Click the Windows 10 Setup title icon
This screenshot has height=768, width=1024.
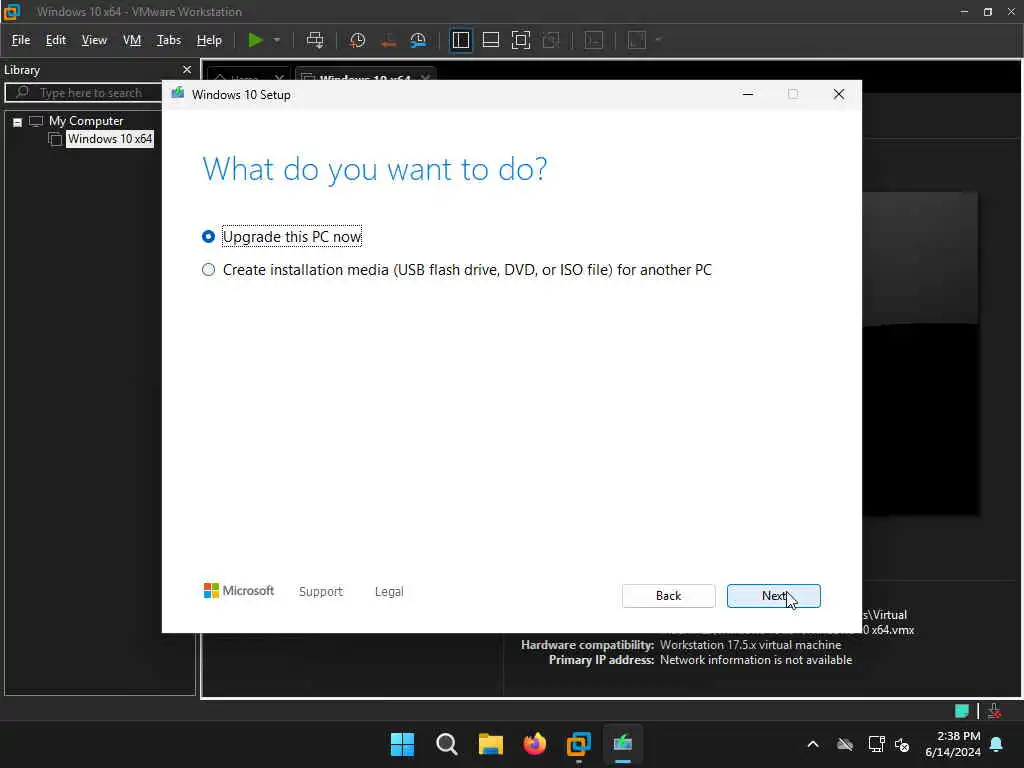[x=178, y=94]
